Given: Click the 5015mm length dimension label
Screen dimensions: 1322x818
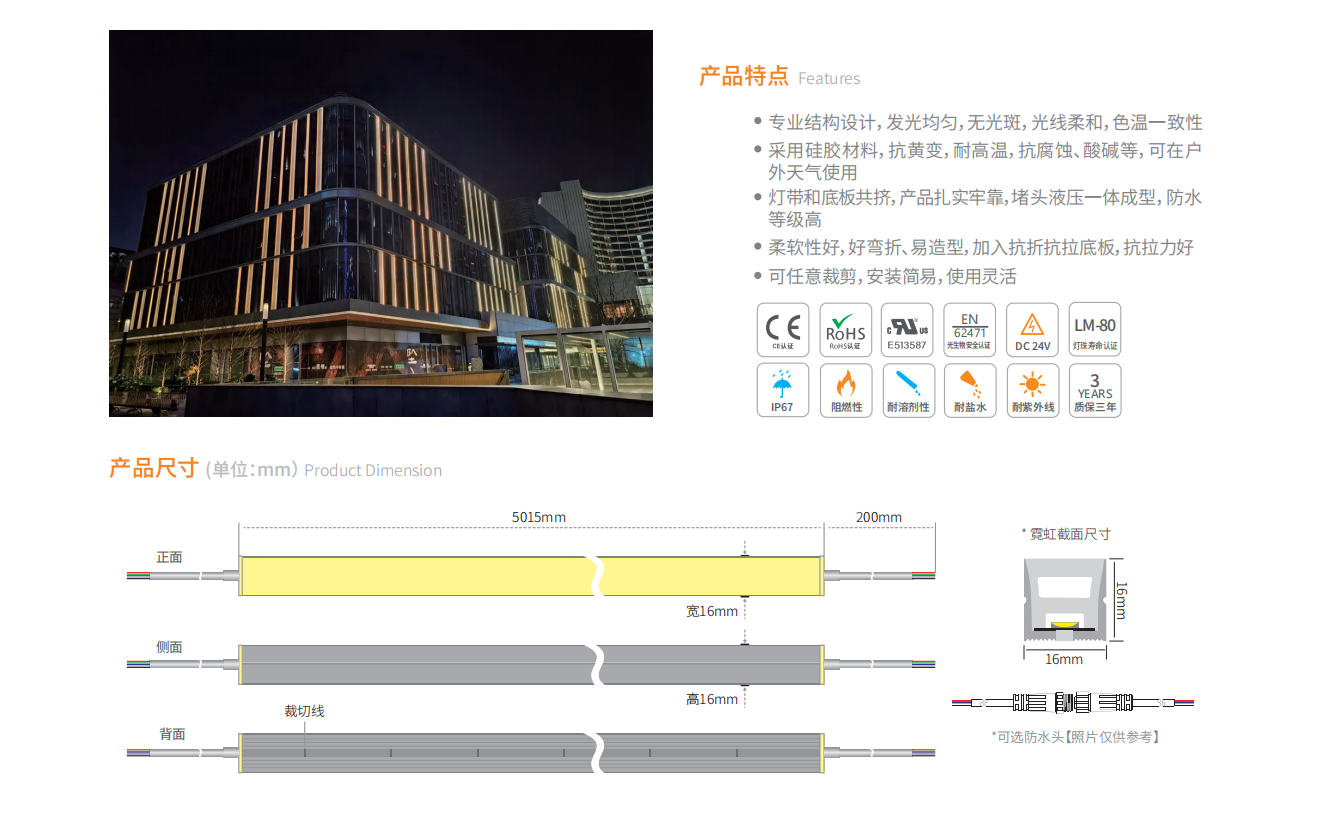Looking at the screenshot, I should pyautogui.click(x=539, y=517).
